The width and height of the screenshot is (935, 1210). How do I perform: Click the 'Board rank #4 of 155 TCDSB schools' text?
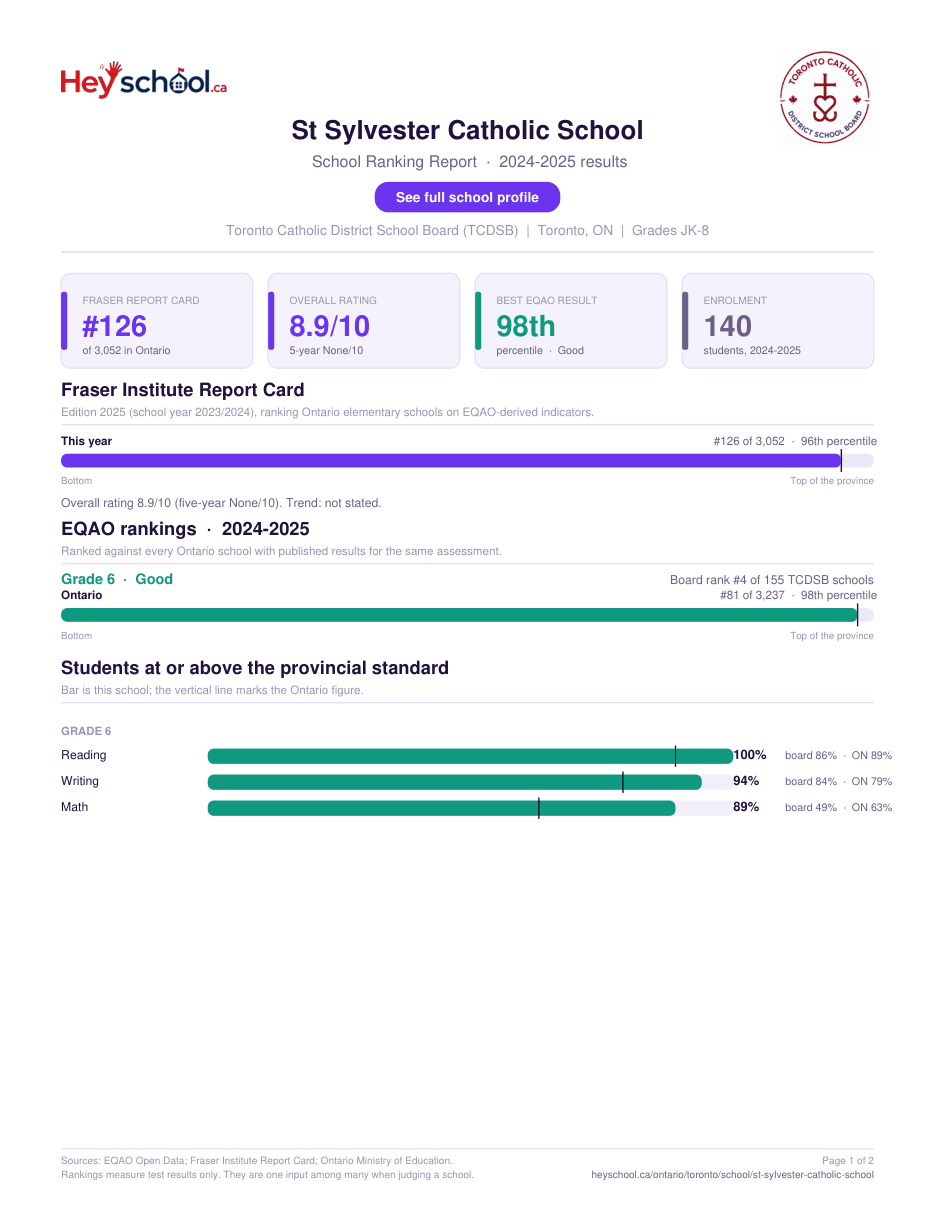click(772, 580)
